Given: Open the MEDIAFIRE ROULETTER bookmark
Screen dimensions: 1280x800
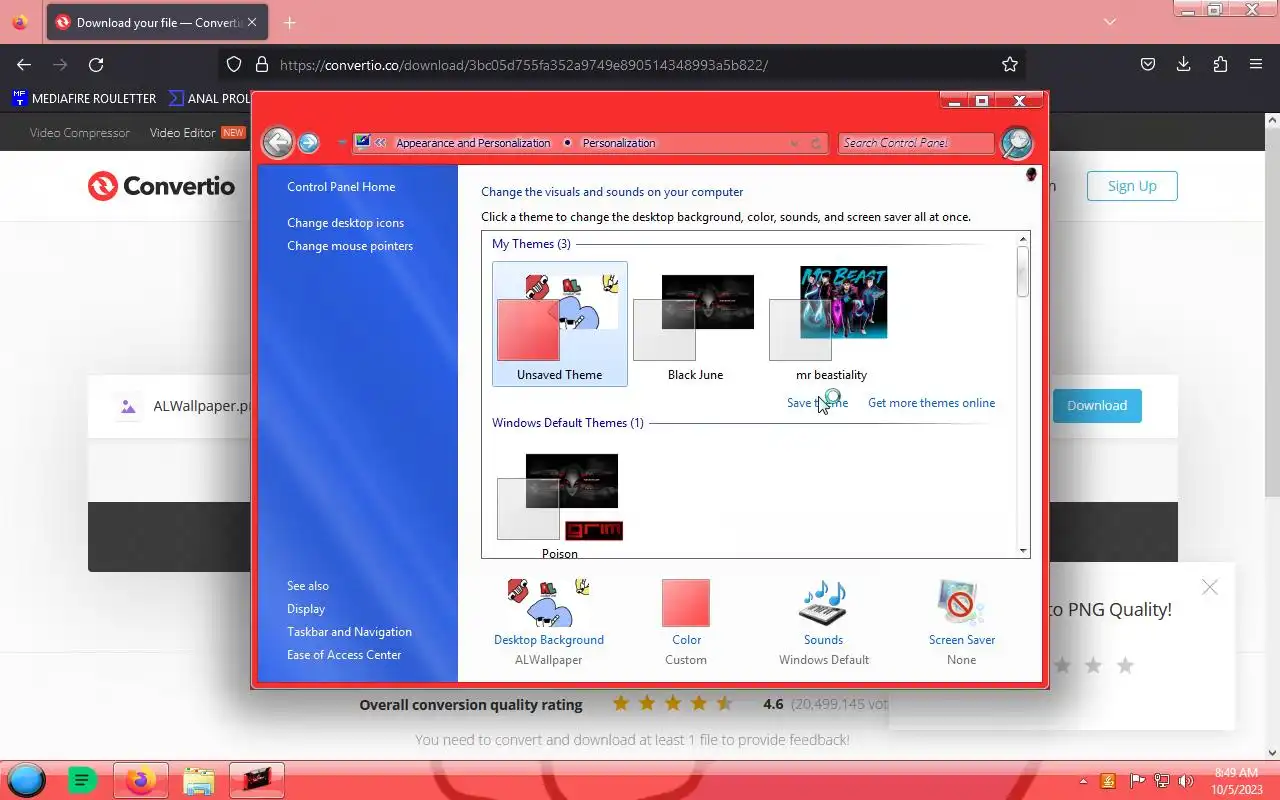Looking at the screenshot, I should [x=84, y=99].
